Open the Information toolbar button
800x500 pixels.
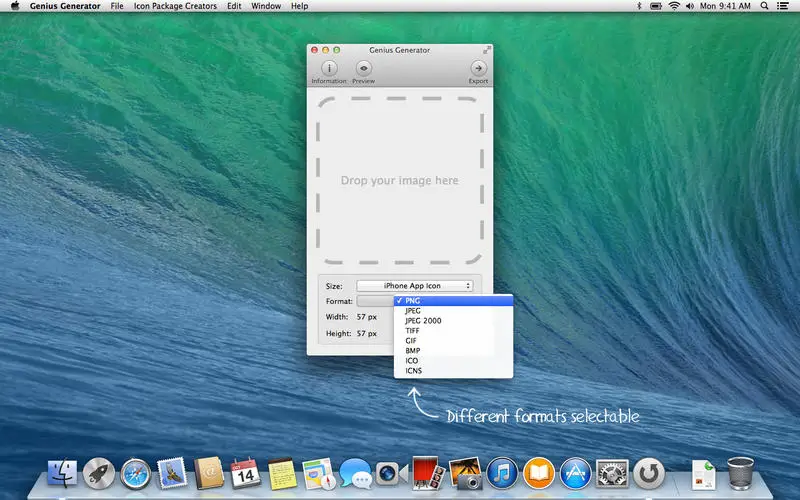click(x=329, y=72)
